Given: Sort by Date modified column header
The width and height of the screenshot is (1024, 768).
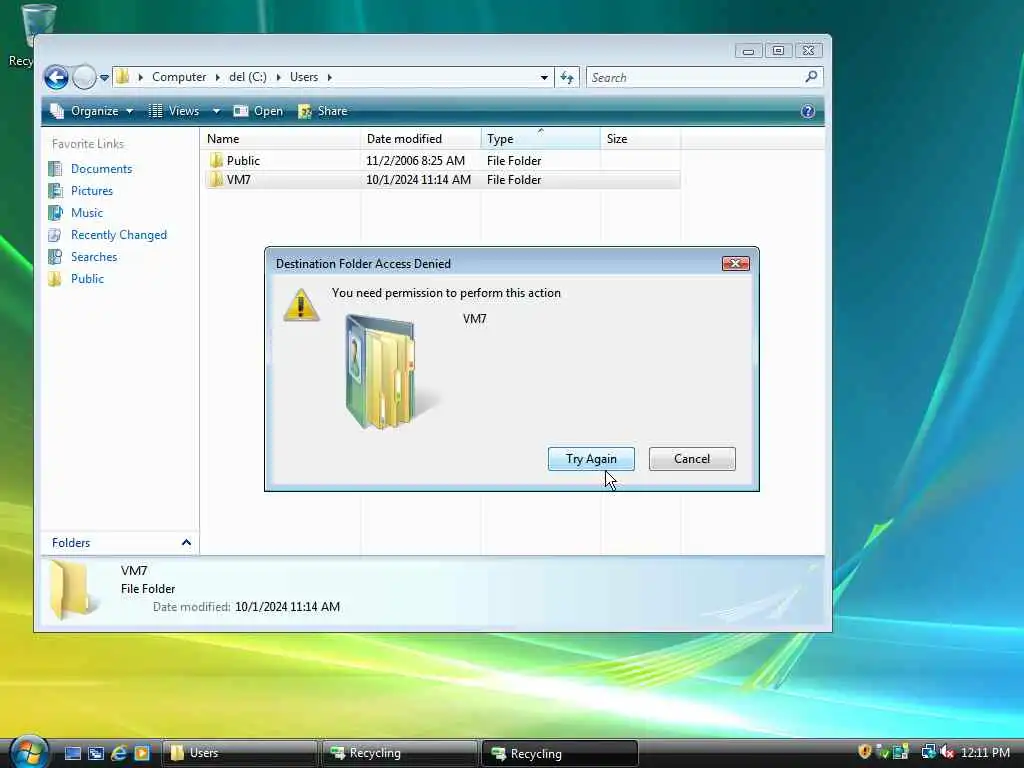Looking at the screenshot, I should pyautogui.click(x=421, y=138).
